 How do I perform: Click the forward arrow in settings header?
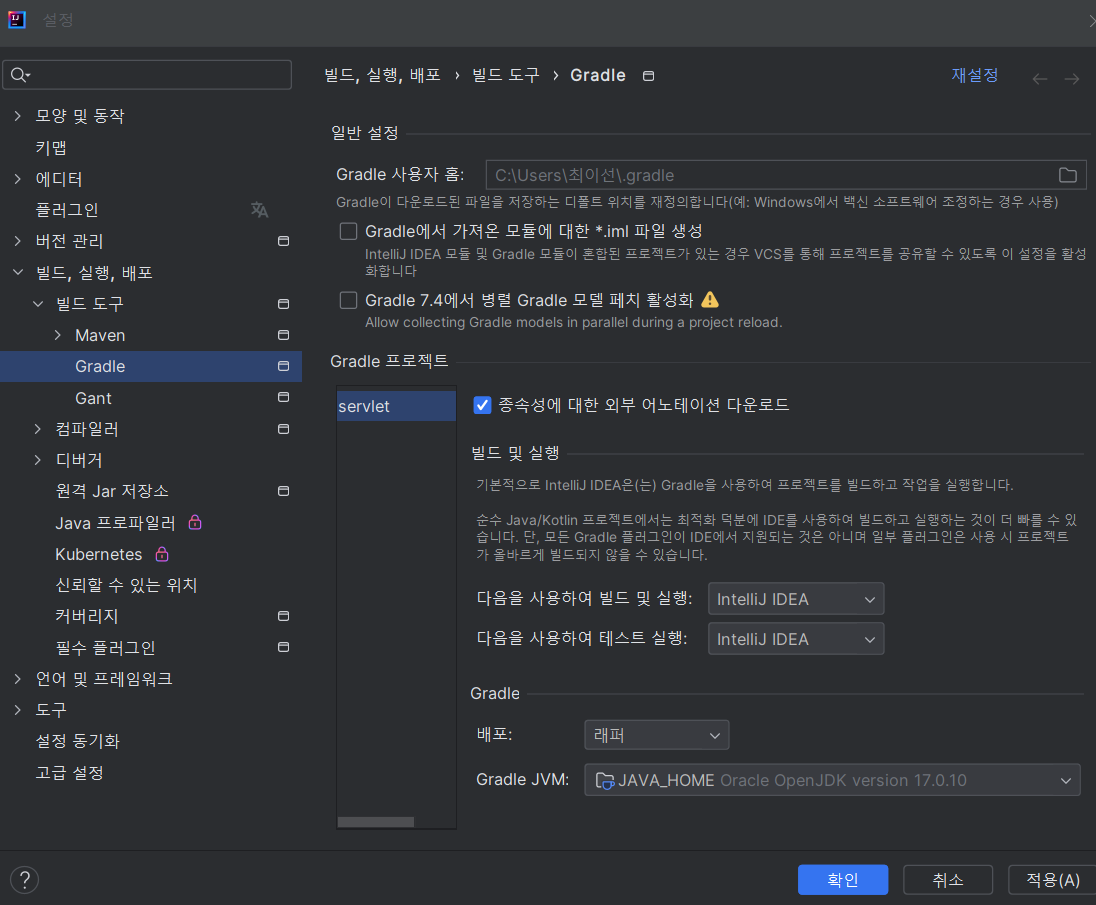click(x=1072, y=79)
